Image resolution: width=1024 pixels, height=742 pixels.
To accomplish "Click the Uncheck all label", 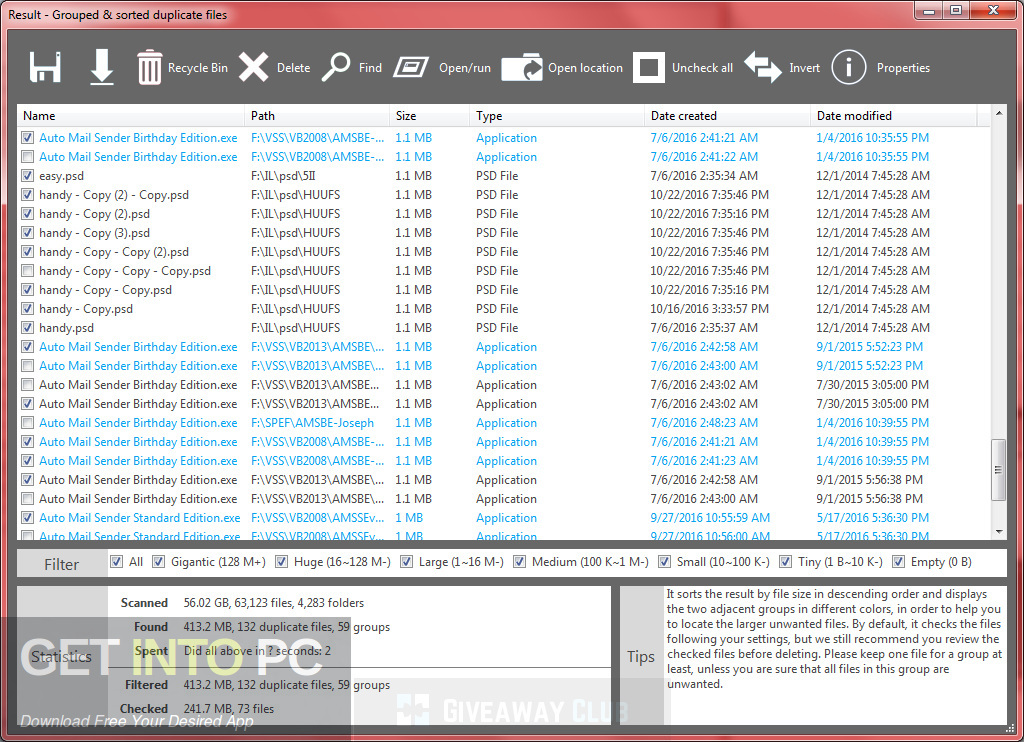I will (702, 68).
